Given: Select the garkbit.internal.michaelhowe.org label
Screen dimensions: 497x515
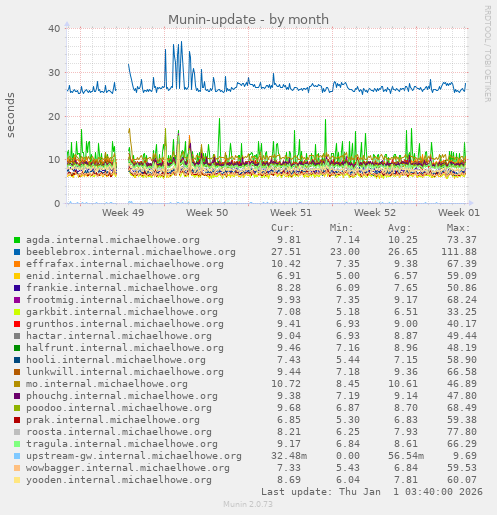Looking at the screenshot, I should coord(122,312).
